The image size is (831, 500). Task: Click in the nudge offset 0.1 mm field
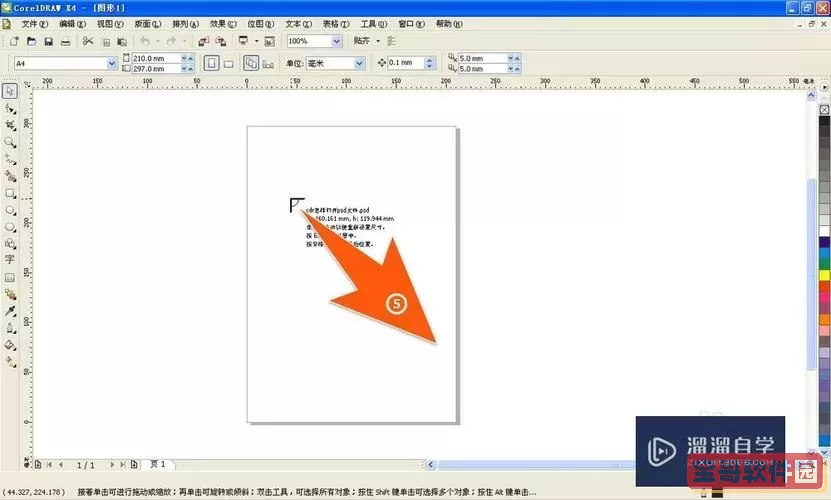coord(406,63)
